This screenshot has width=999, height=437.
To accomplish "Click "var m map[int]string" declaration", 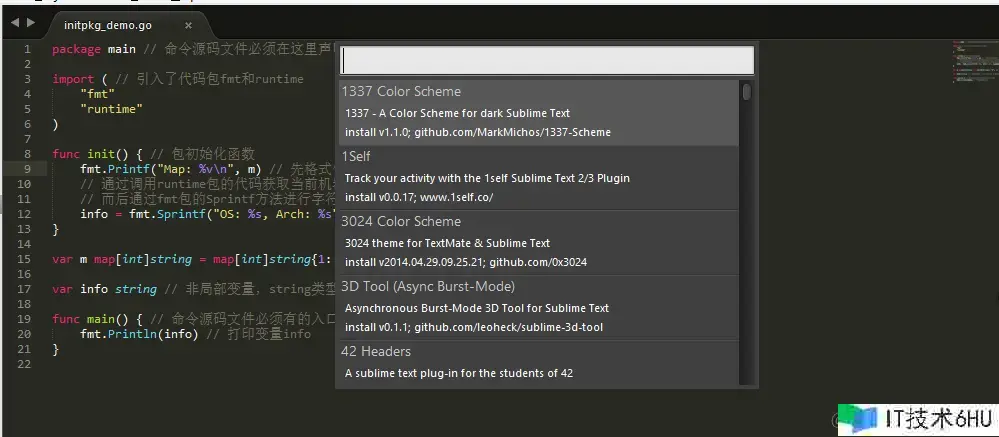I will (x=122, y=259).
